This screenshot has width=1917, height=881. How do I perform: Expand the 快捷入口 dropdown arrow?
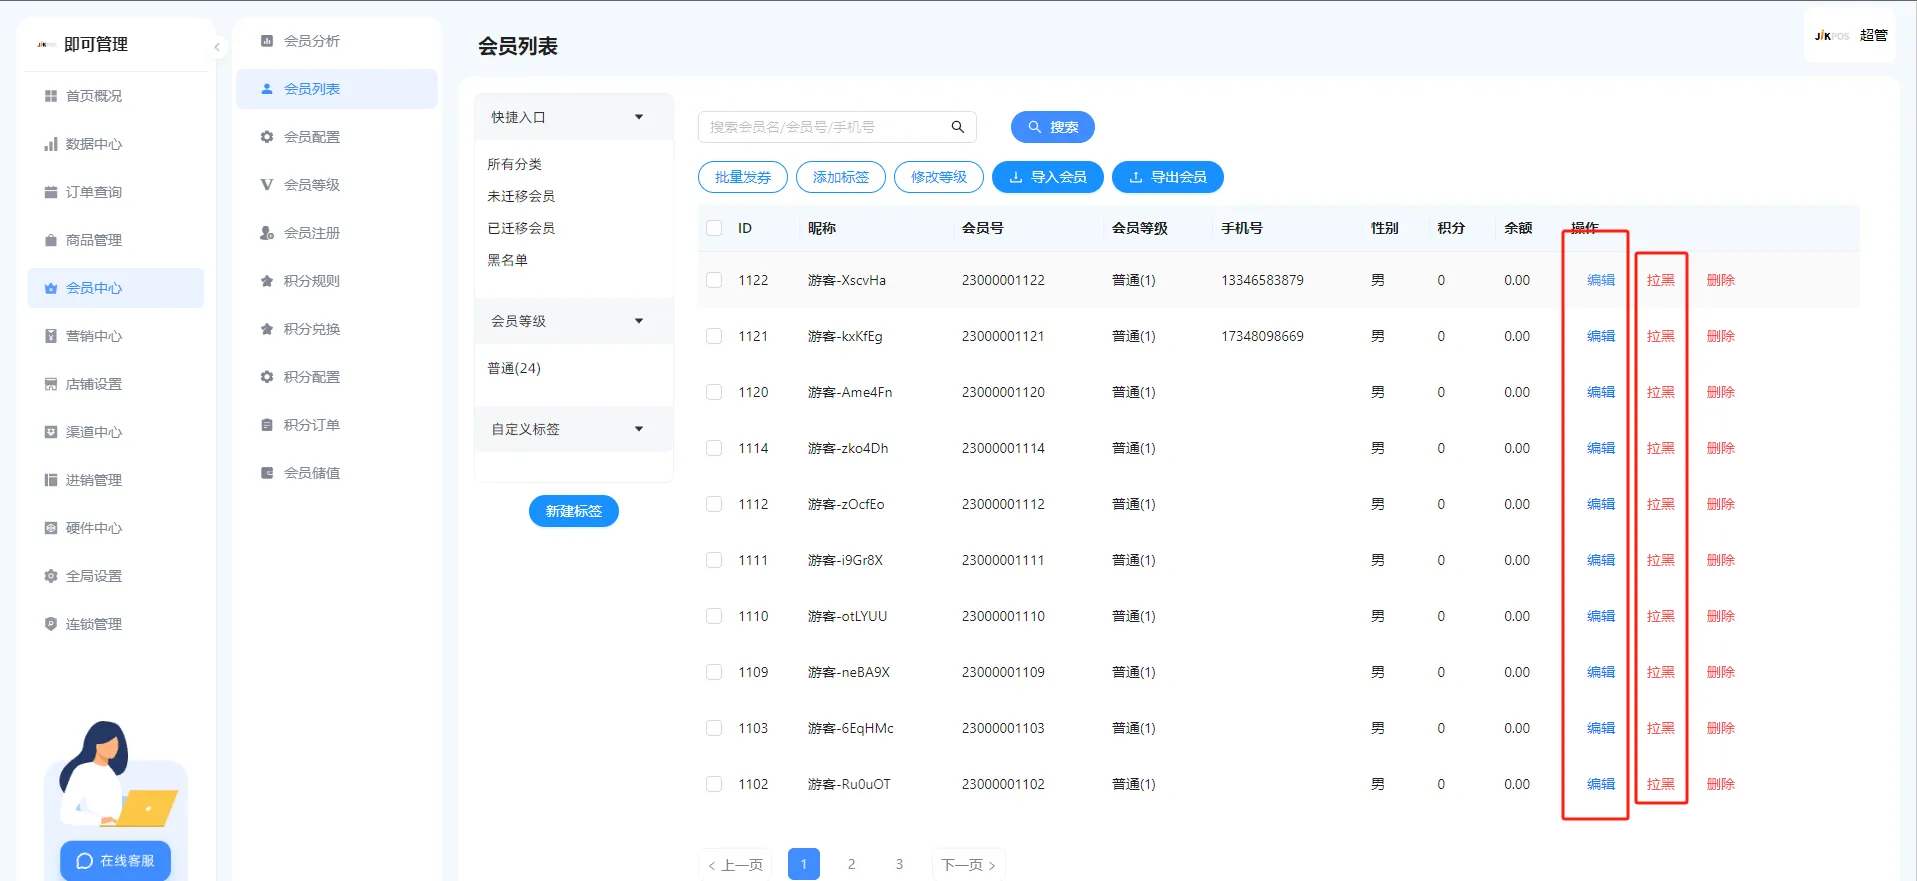coord(639,117)
